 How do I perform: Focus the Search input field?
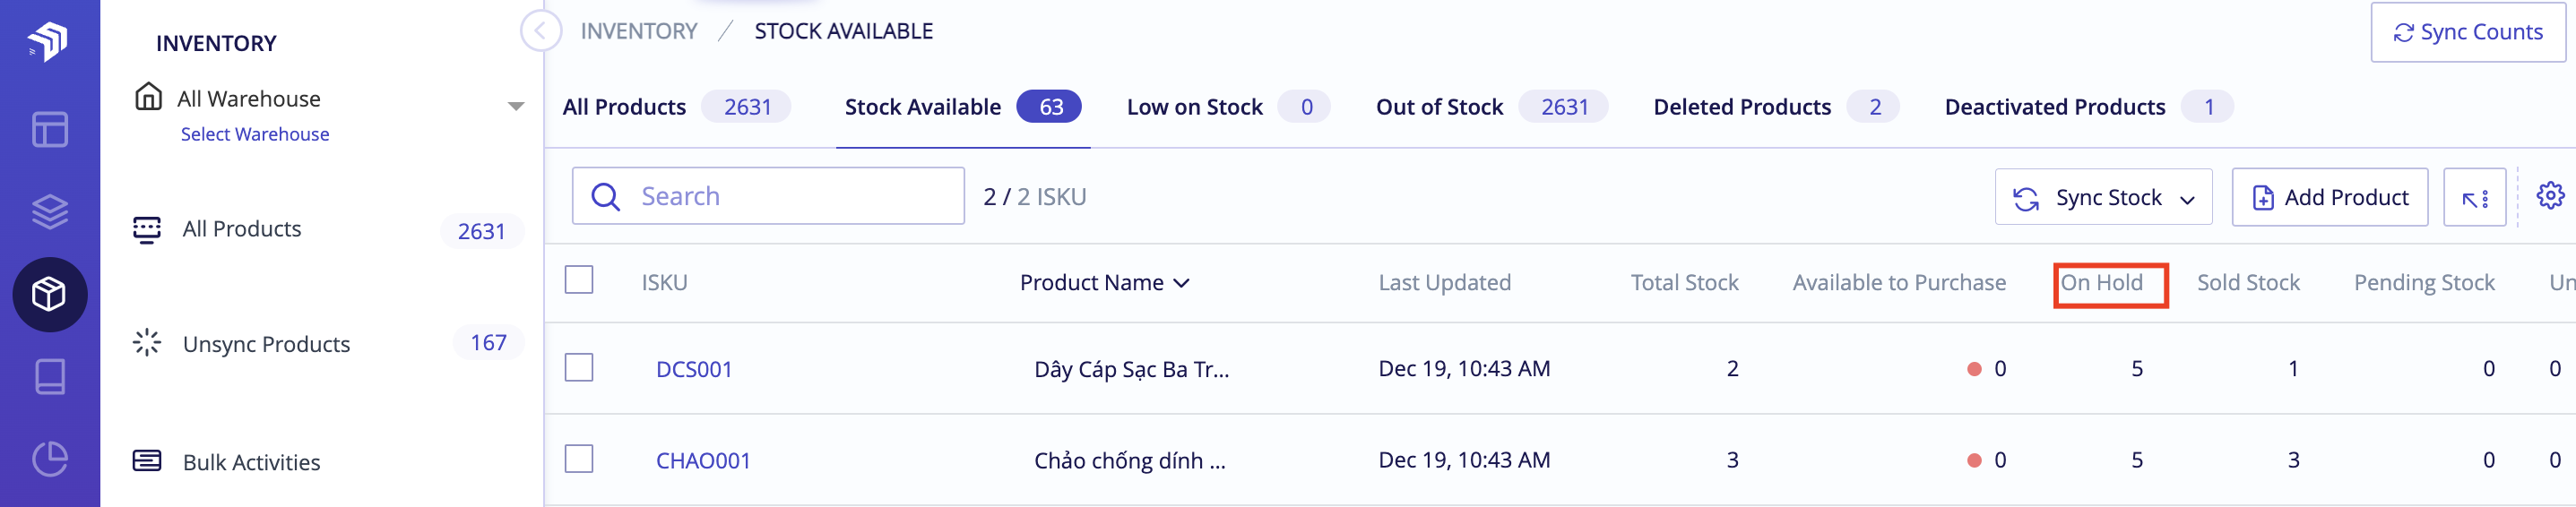point(768,196)
